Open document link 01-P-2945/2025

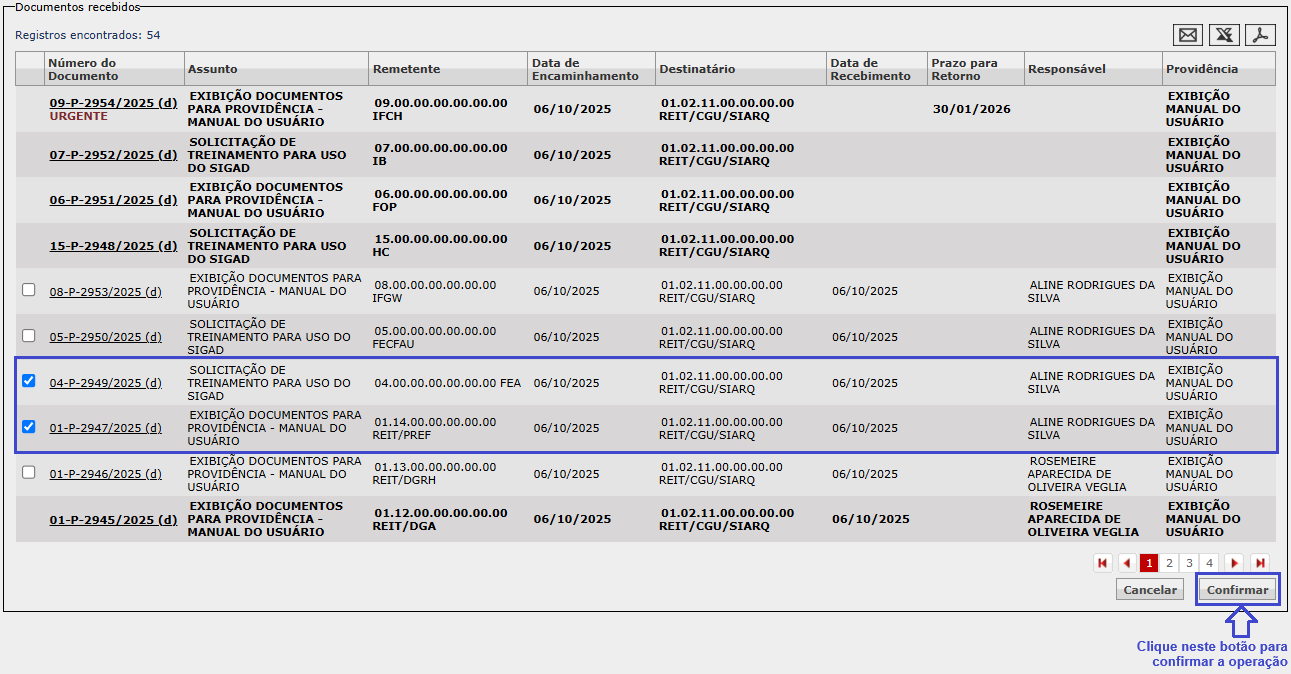point(113,520)
